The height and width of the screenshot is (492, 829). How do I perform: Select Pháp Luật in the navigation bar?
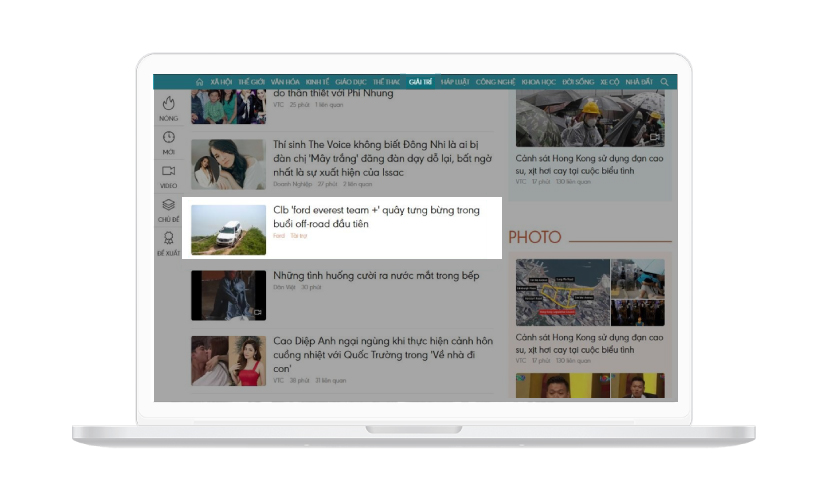455,82
